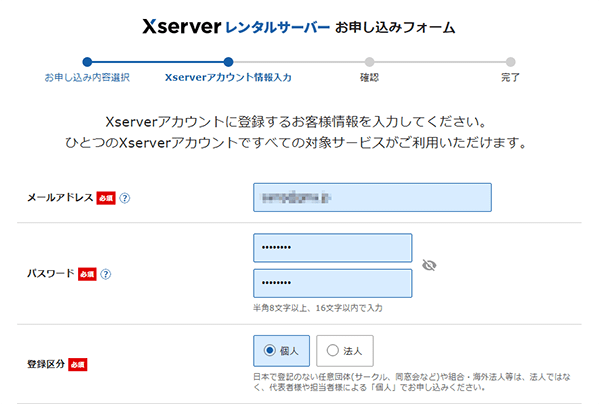Click the first progress step circle

87,61
